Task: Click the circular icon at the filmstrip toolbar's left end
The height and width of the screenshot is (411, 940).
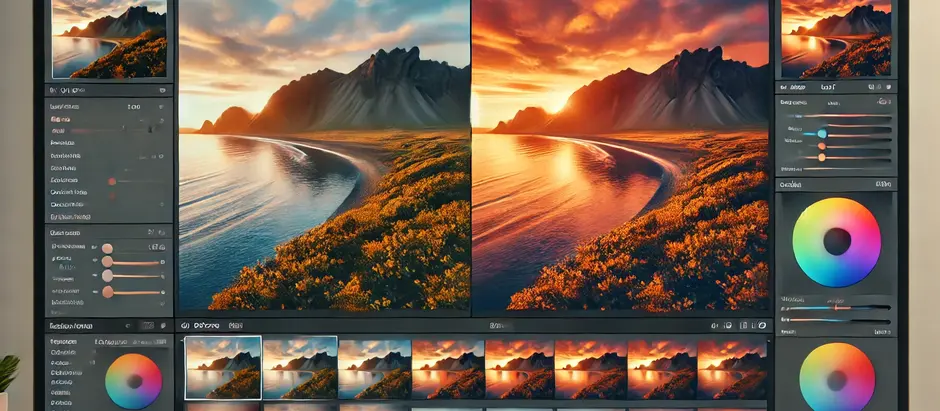Action: tap(185, 326)
